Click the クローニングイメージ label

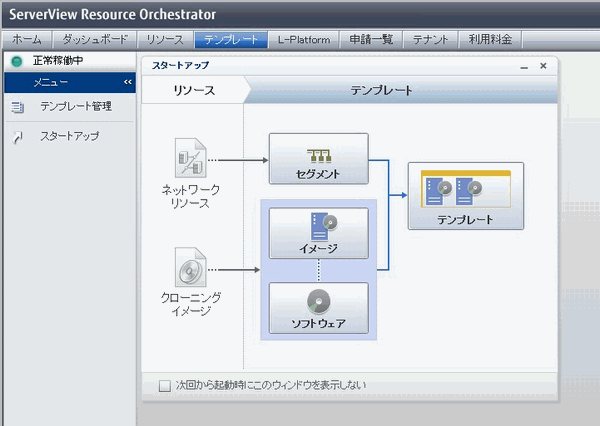[191, 304]
